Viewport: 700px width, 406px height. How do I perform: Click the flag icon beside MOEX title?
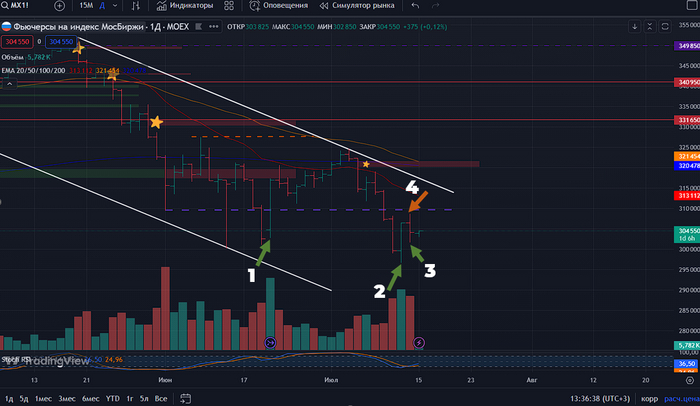(x=199, y=27)
